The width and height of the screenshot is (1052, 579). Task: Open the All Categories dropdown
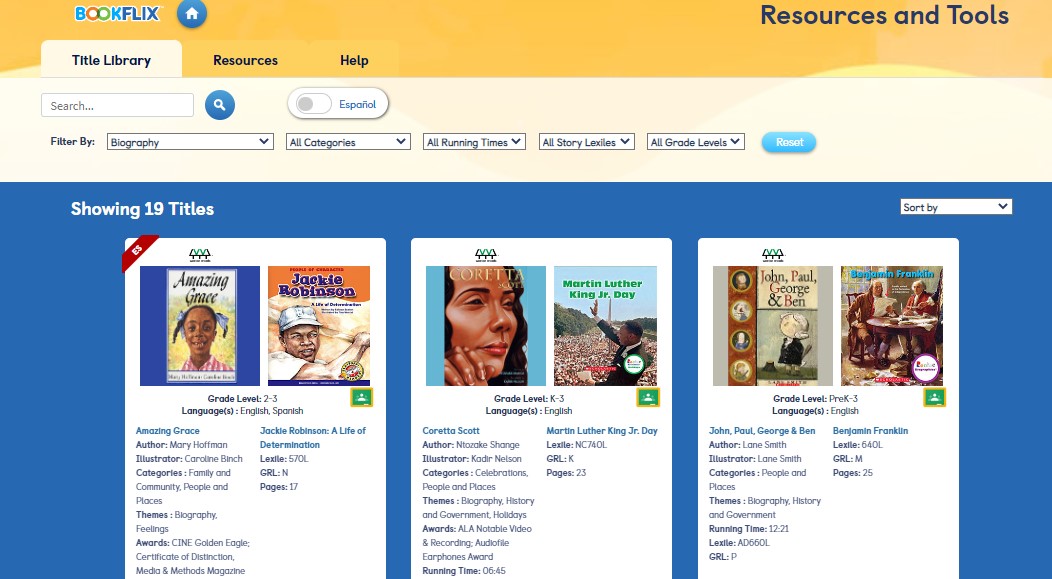pyautogui.click(x=348, y=142)
